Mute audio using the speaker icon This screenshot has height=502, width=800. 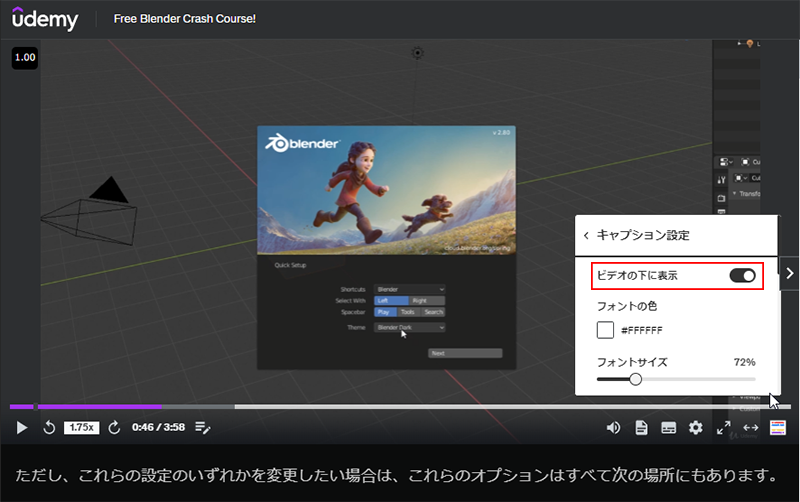614,428
